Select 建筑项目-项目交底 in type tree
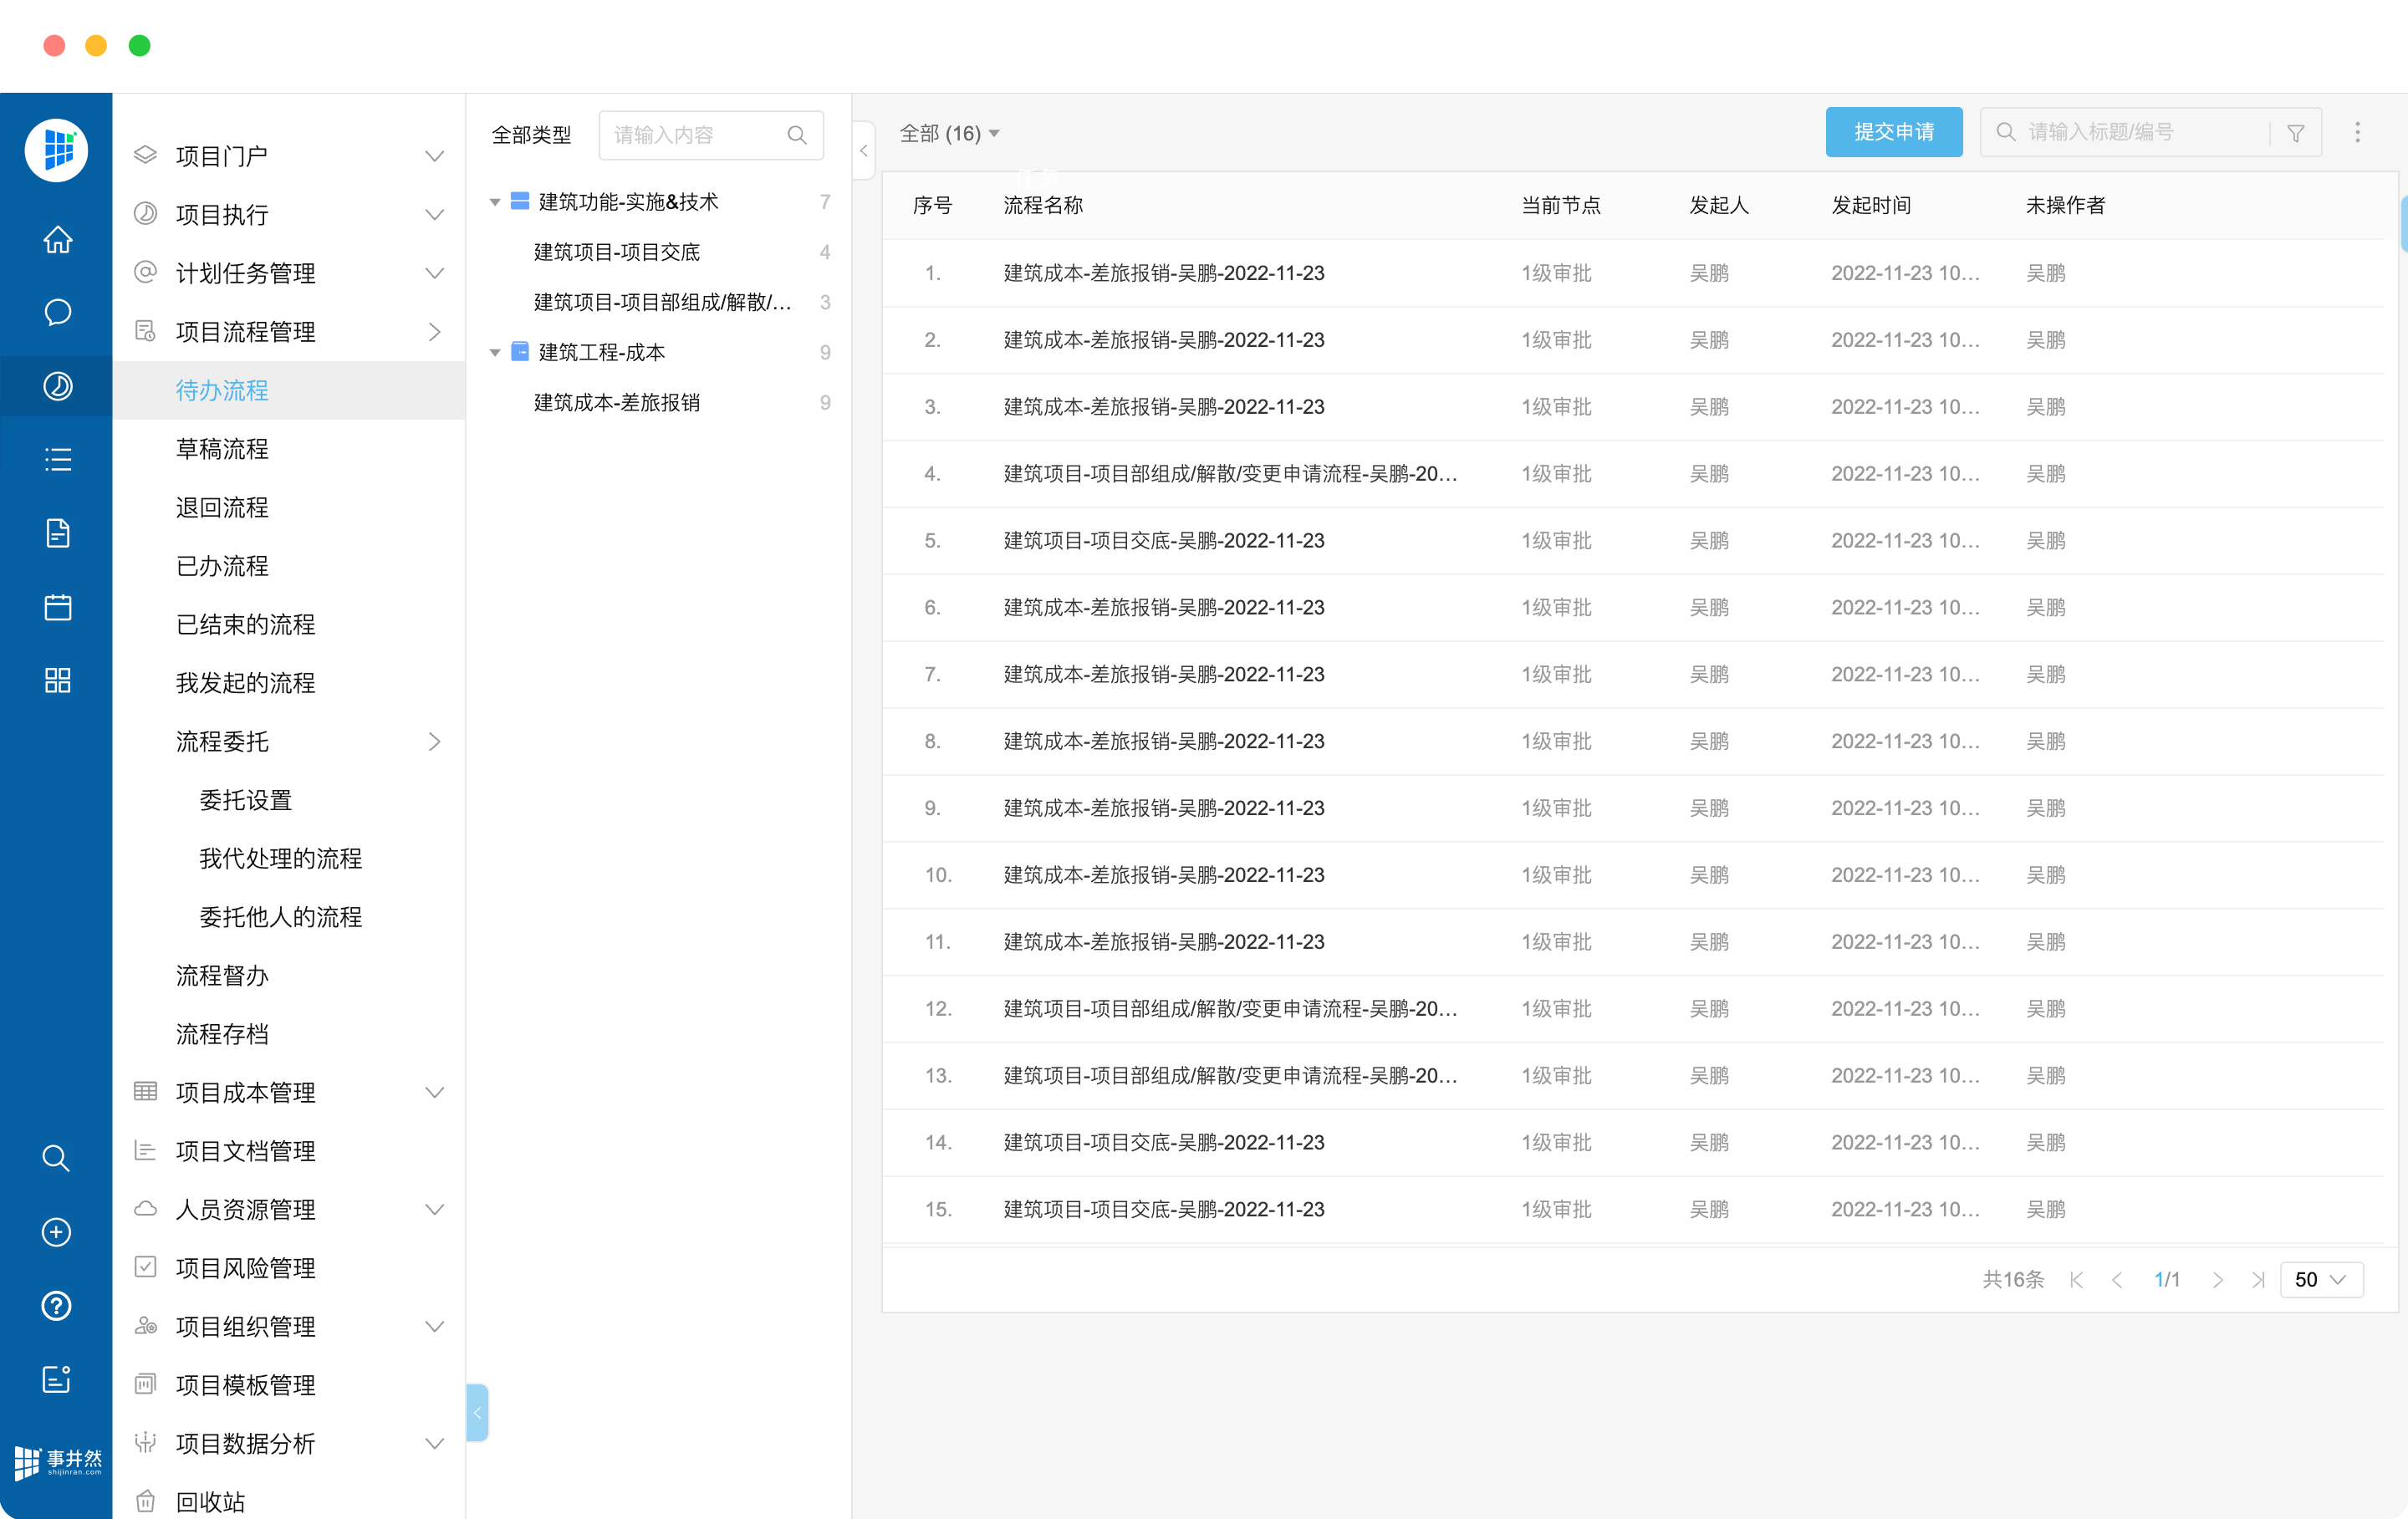 coord(616,252)
